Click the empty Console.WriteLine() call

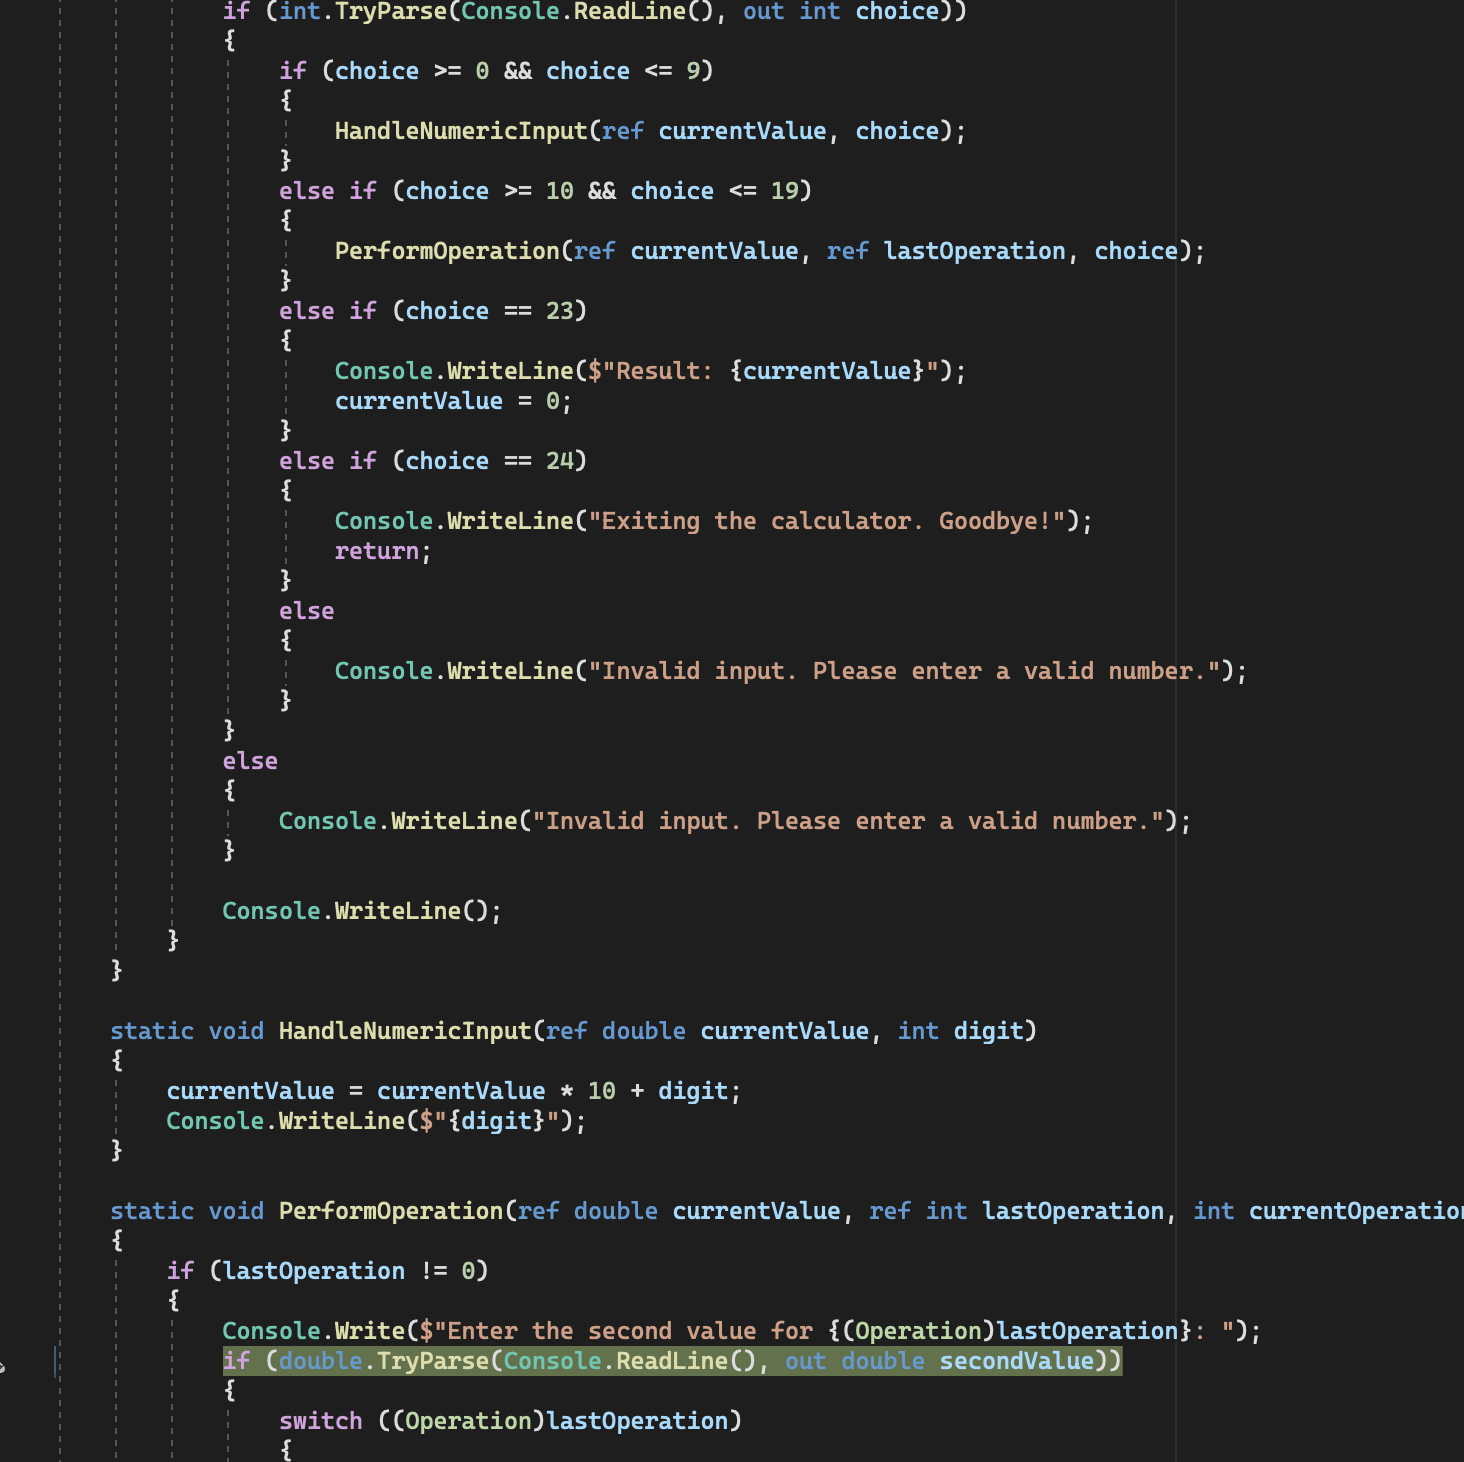(x=360, y=910)
